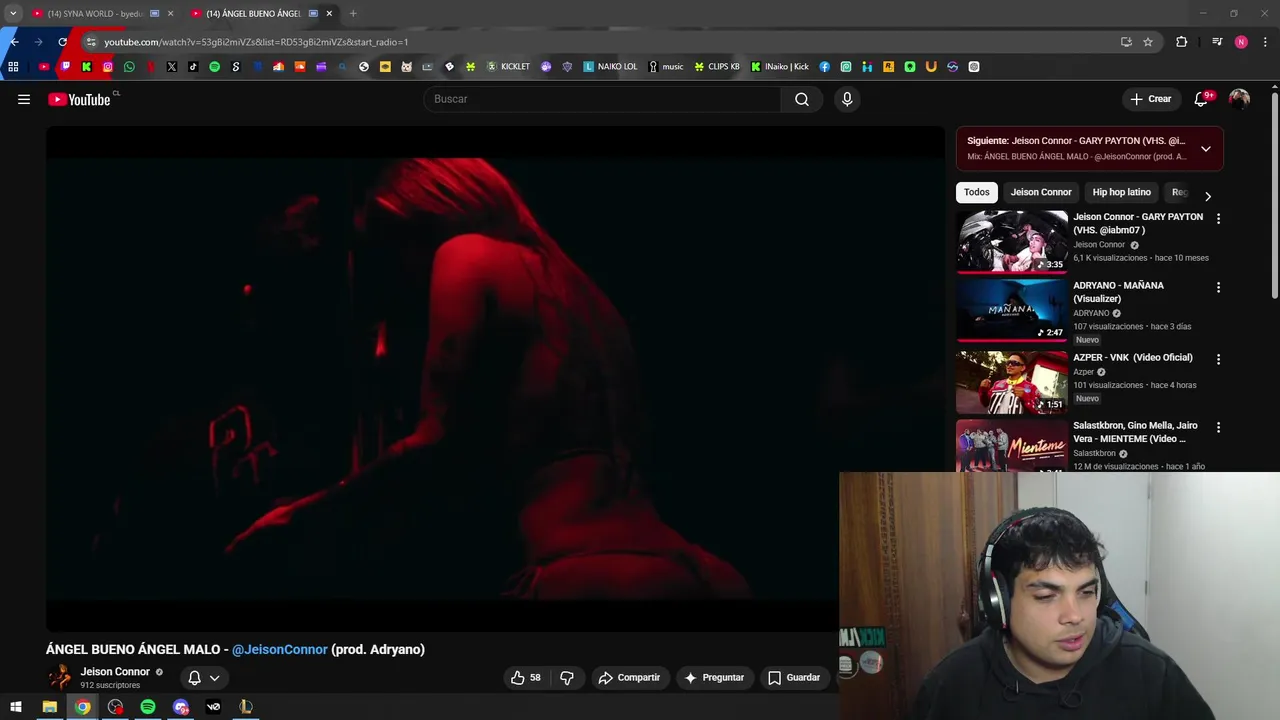Open the tab search dropdown arrow
Image resolution: width=1280 pixels, height=720 pixels.
[13, 14]
